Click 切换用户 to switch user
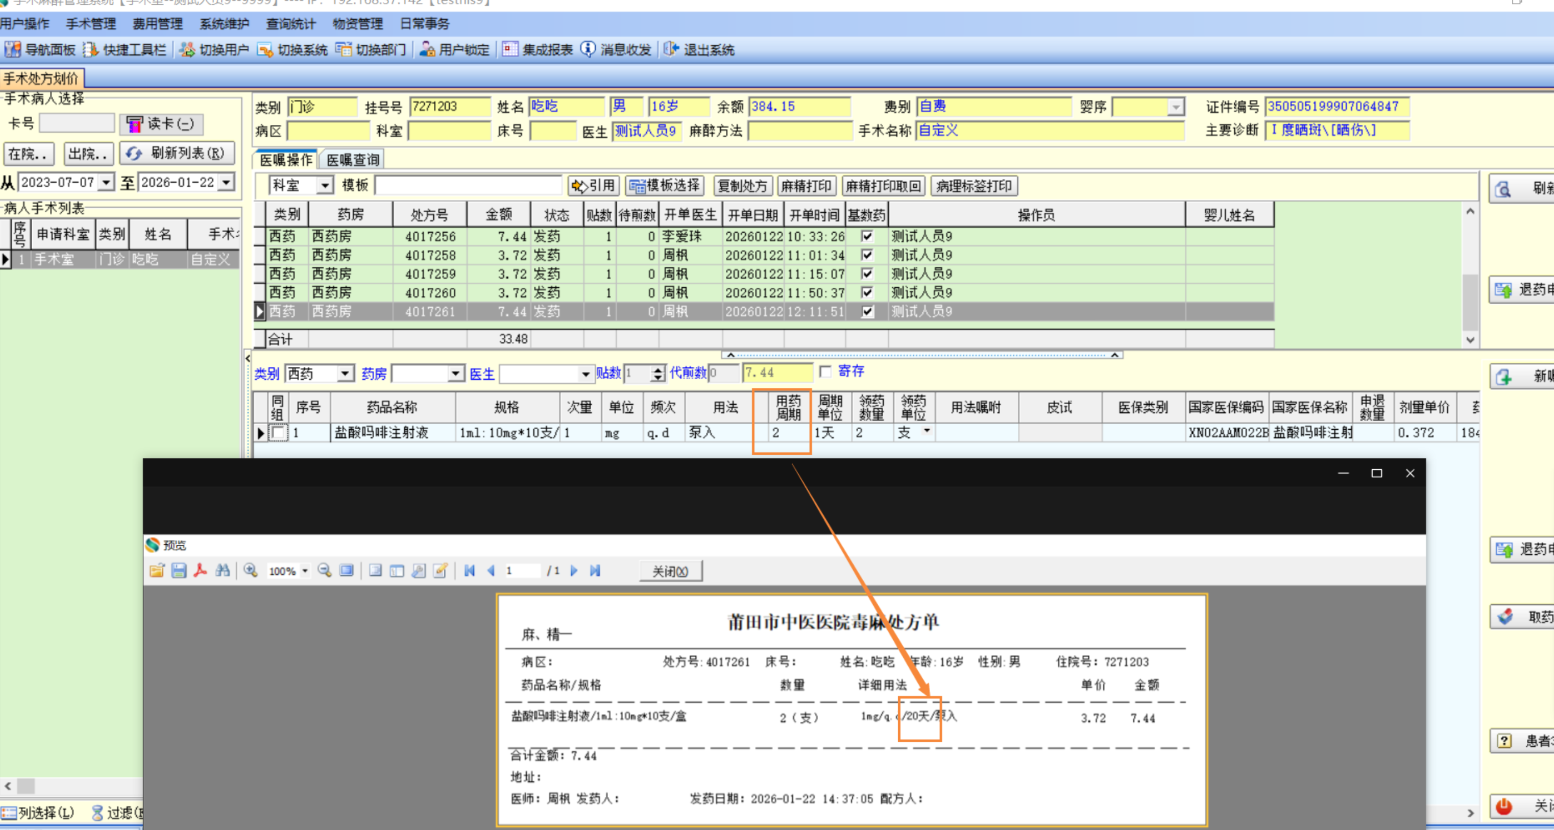The height and width of the screenshot is (830, 1554). point(214,49)
